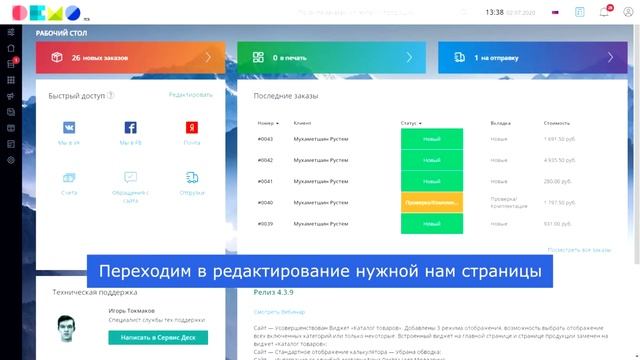Image resolution: width=640 pixels, height=360 pixels.
Task: Click the Yandex mail quick-access icon
Action: point(192,128)
